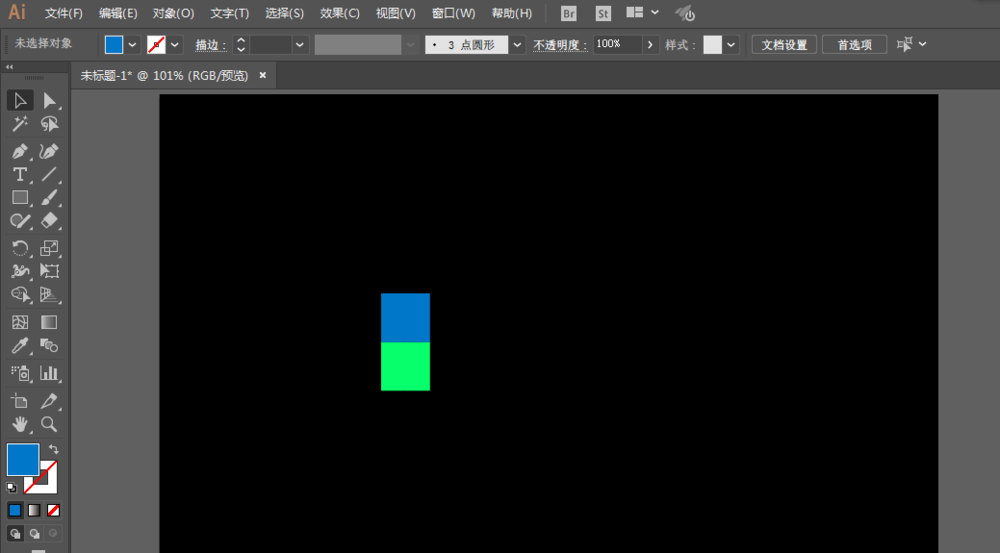Enable Draw Behind mode
The image size is (1000, 553).
click(x=34, y=533)
